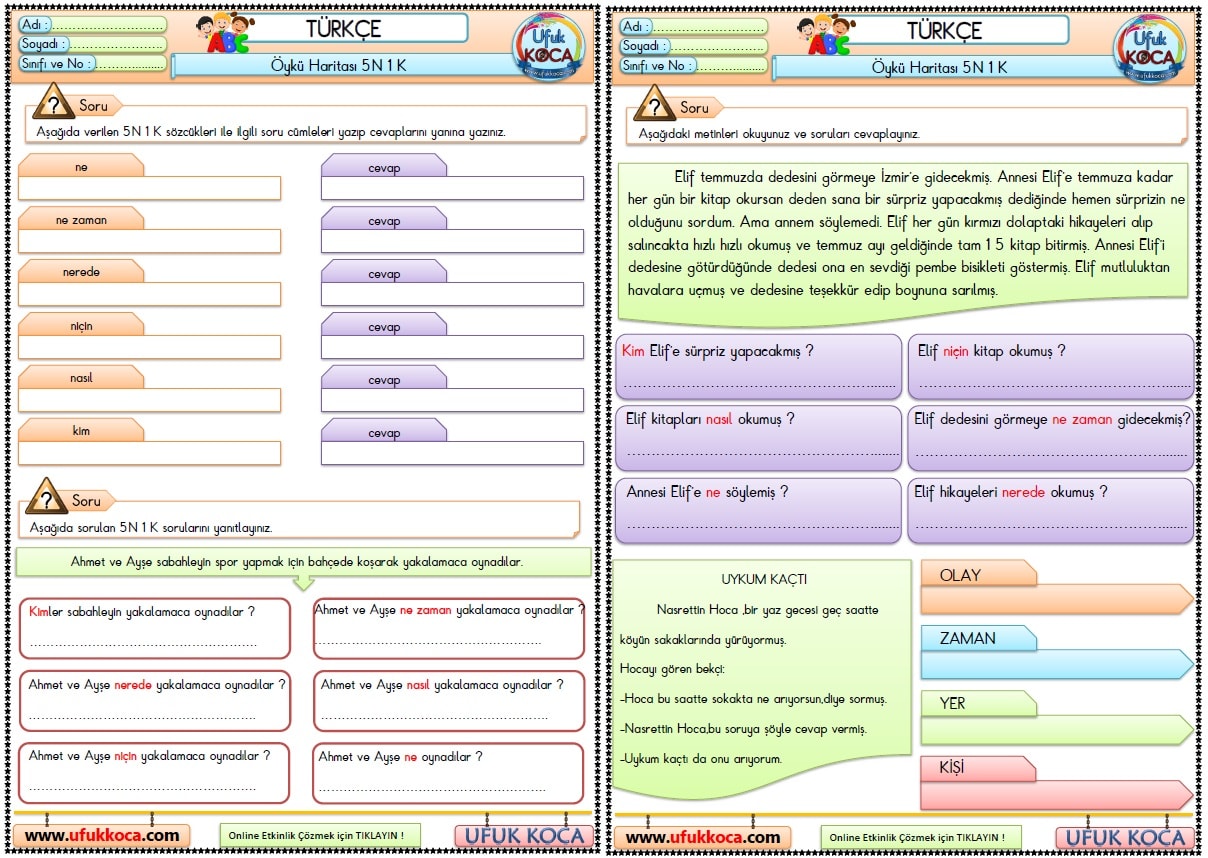Click the TÜRKÇE title on the right page
Image resolution: width=1208 pixels, height=858 pixels.
(x=945, y=30)
